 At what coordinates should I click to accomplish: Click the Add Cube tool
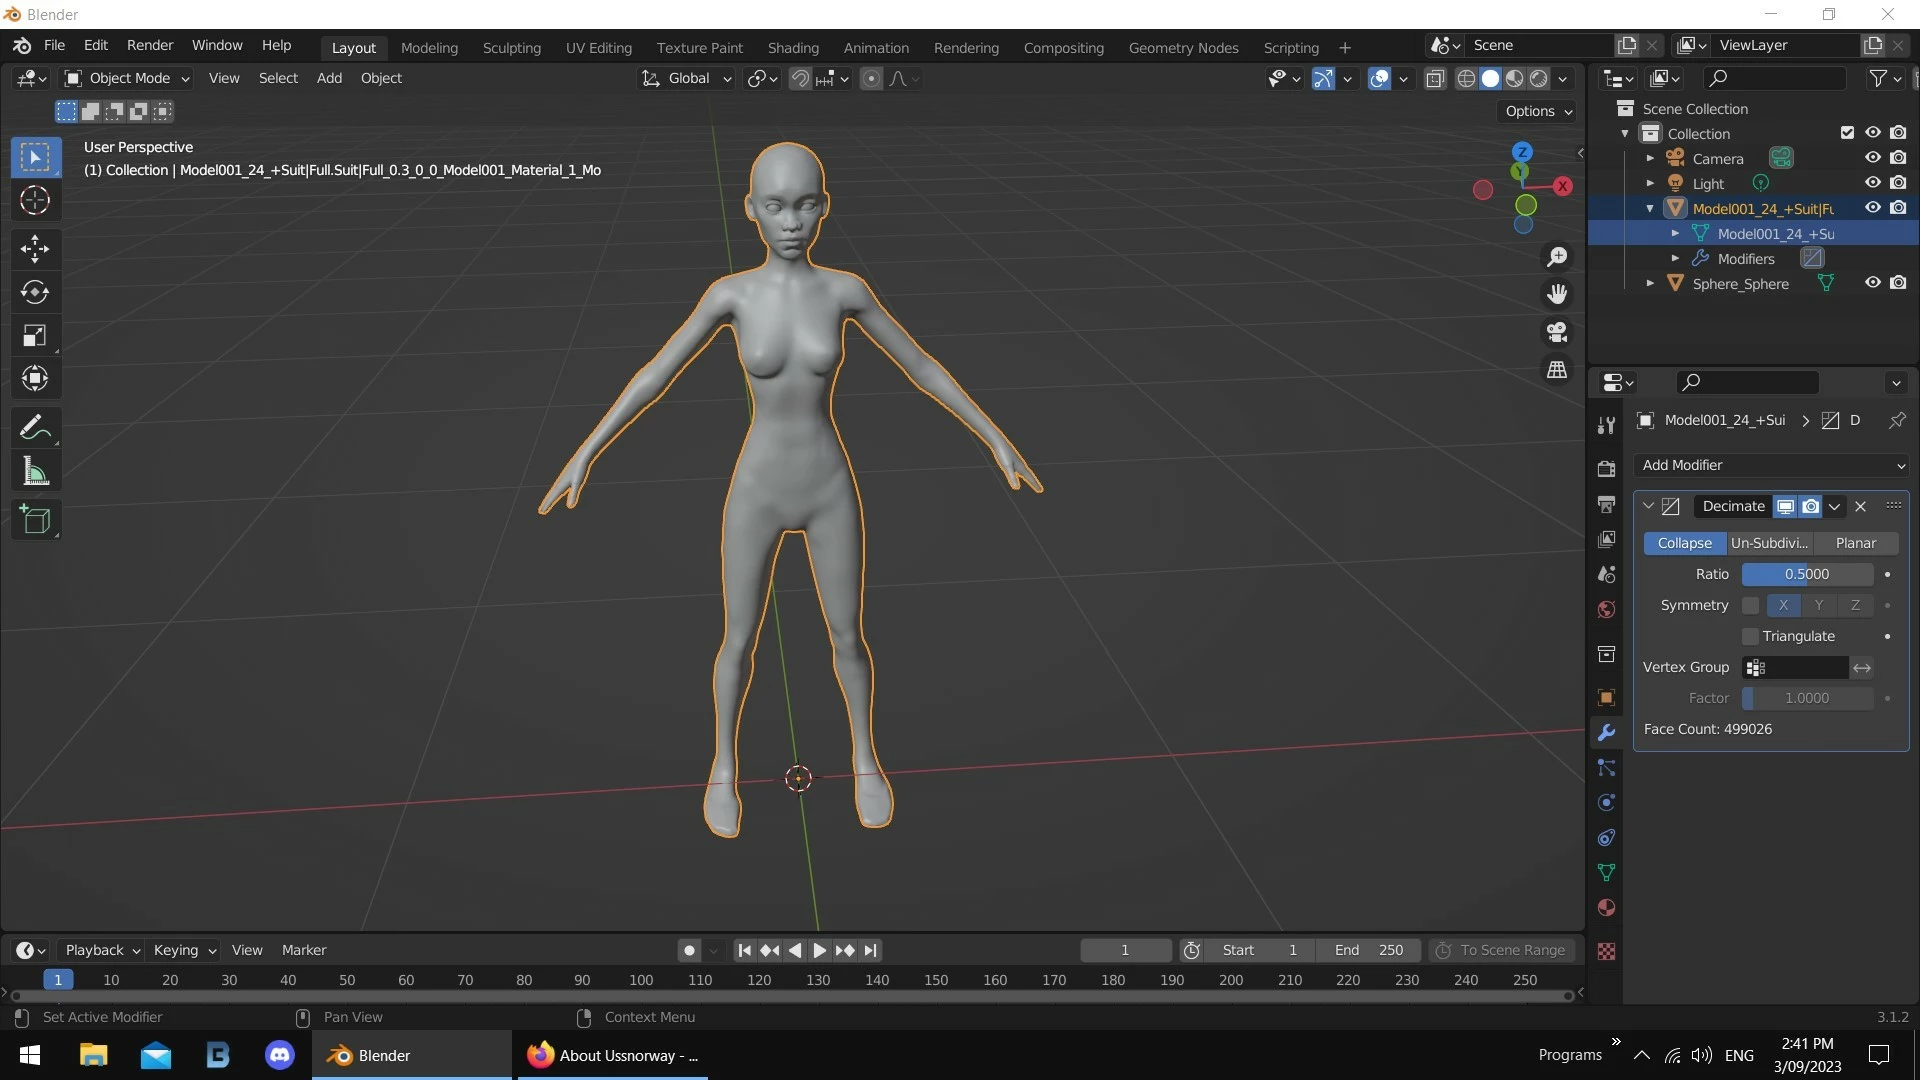point(35,519)
